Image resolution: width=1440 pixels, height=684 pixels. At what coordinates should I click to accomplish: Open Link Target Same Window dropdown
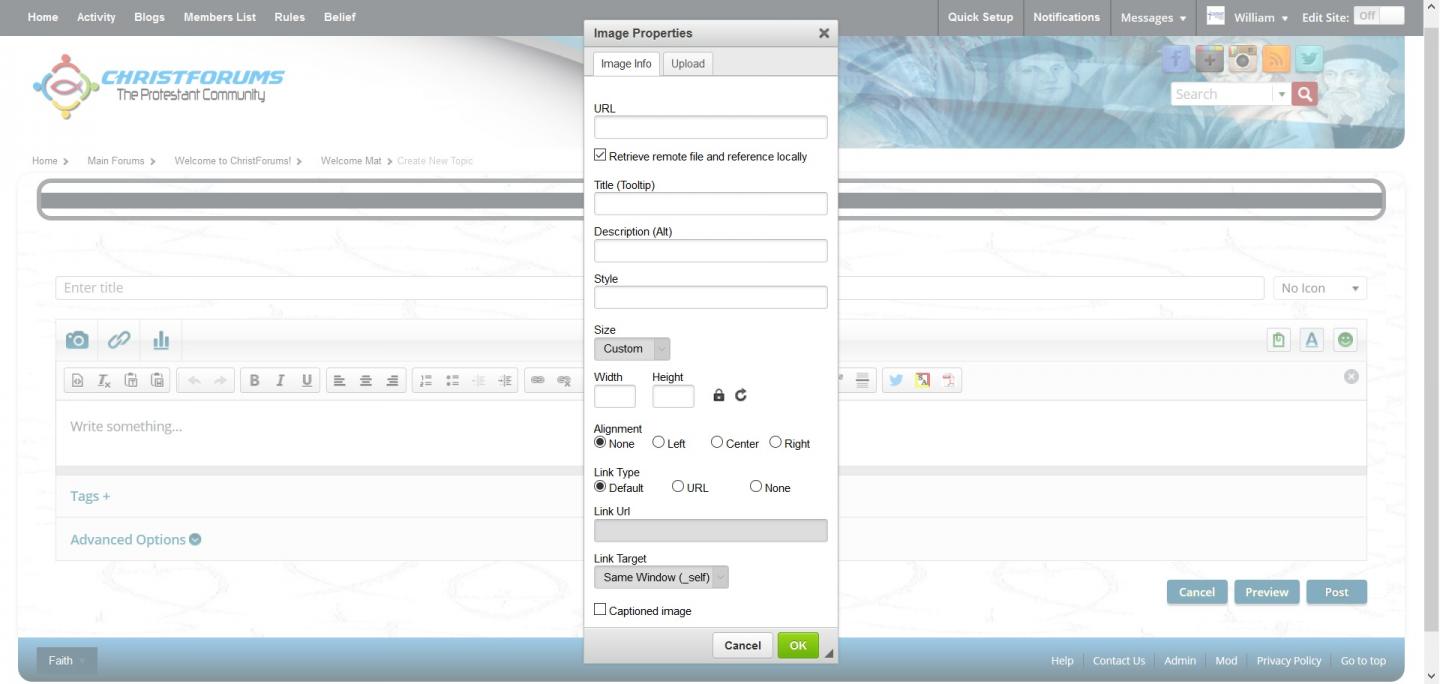pos(661,577)
